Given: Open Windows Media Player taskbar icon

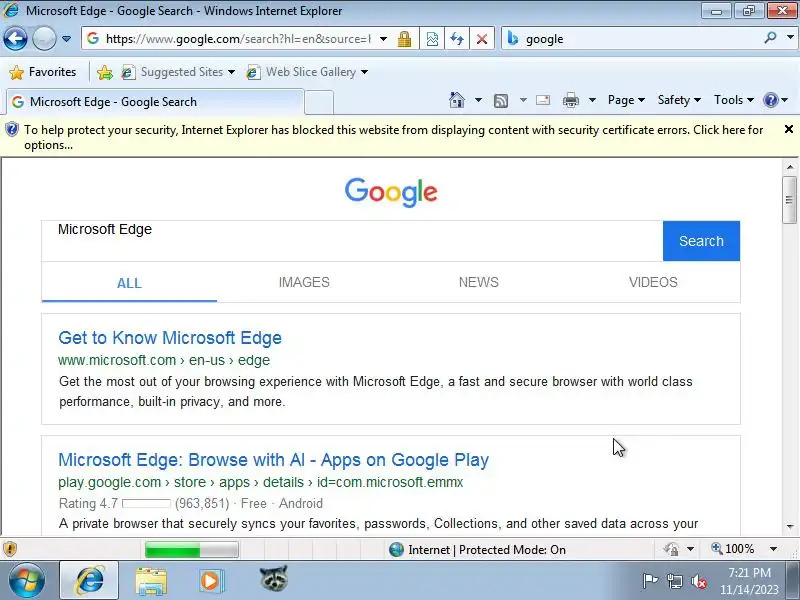Looking at the screenshot, I should click(210, 581).
